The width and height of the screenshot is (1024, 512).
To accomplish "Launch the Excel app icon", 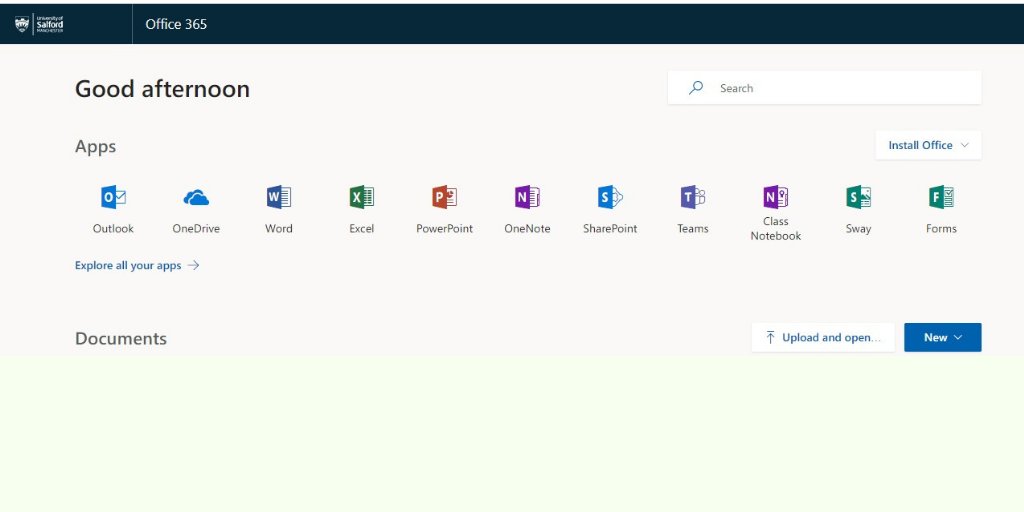I will click(361, 197).
